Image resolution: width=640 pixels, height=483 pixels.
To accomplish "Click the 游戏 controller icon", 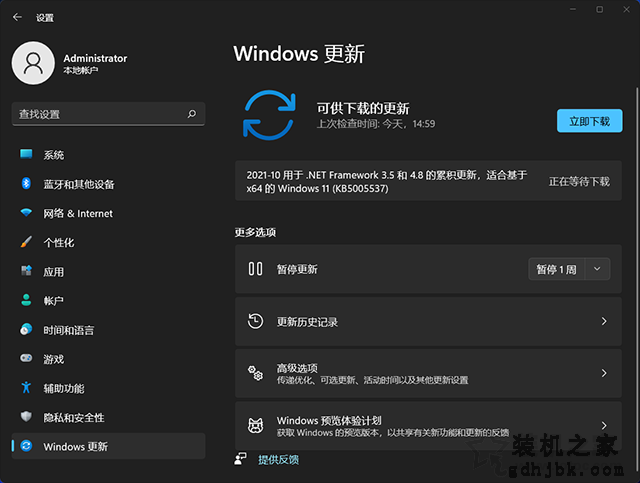I will coord(26,358).
